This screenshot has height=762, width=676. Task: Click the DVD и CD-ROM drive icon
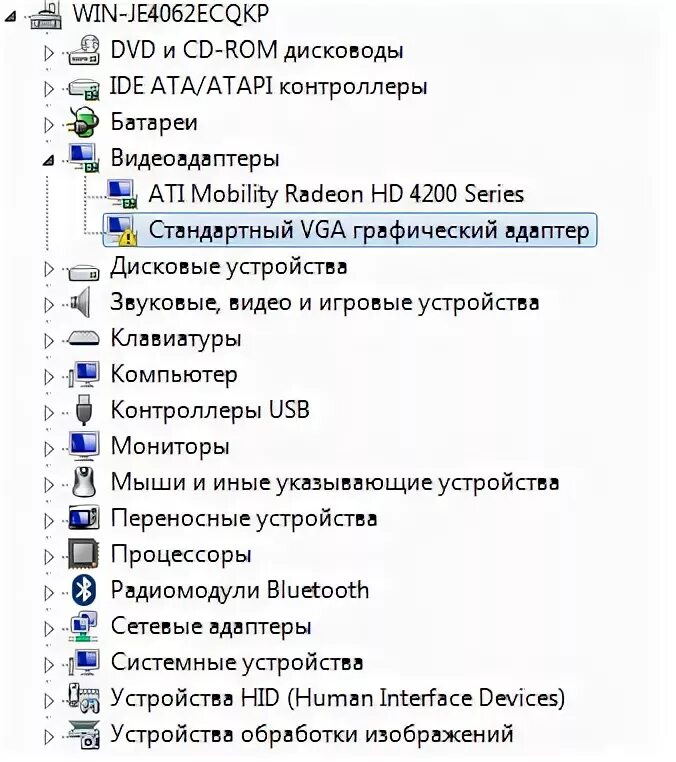point(84,51)
